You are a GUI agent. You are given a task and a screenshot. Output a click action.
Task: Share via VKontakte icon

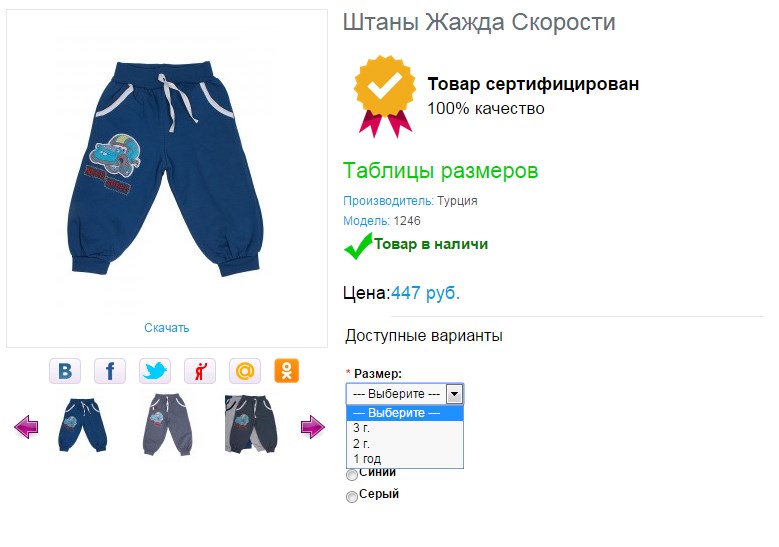point(65,371)
